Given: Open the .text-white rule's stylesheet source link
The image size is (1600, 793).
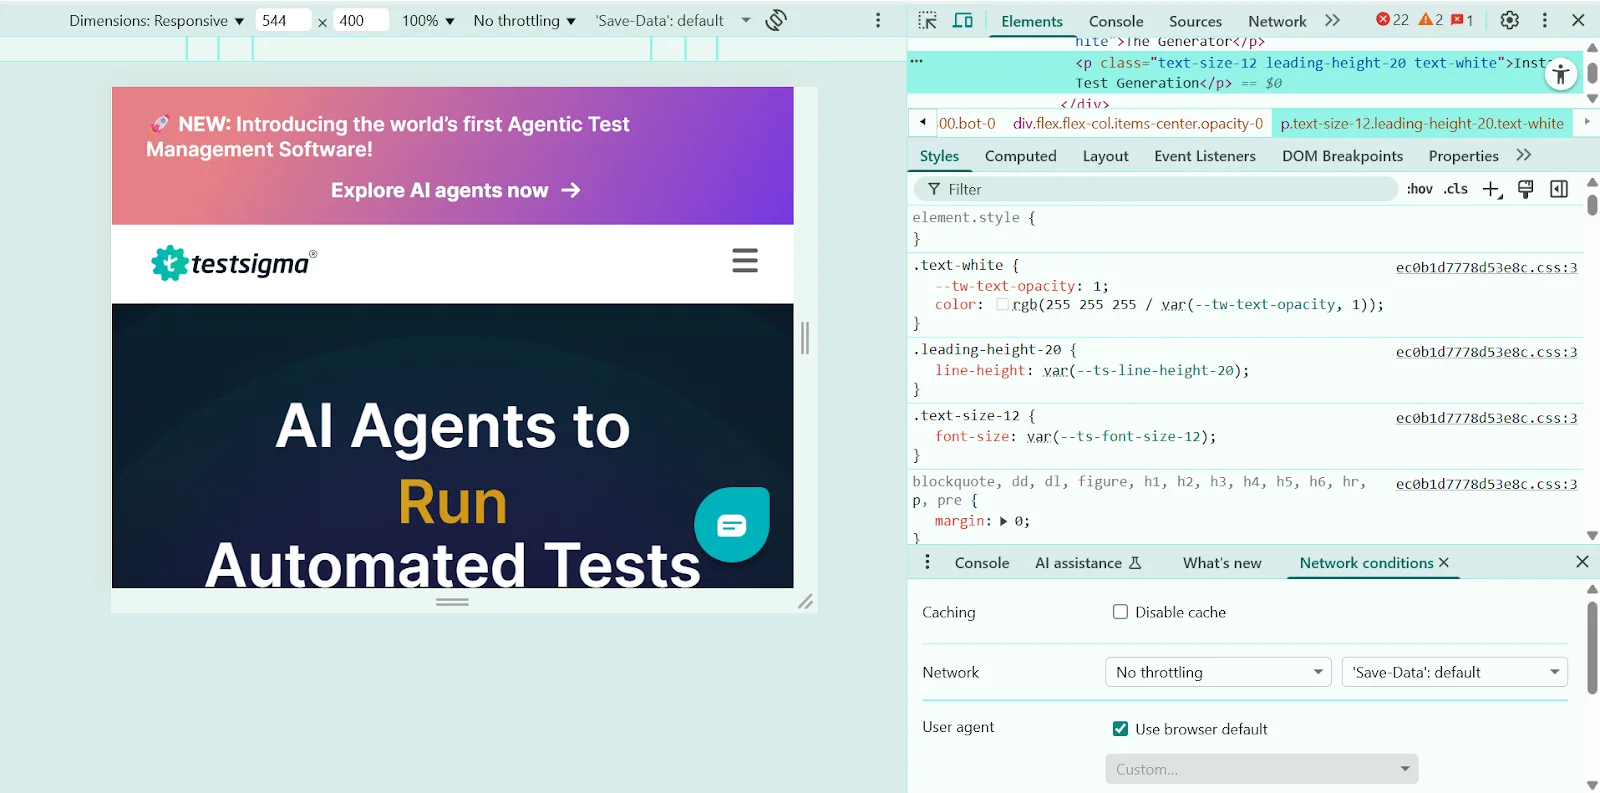Looking at the screenshot, I should tap(1486, 267).
